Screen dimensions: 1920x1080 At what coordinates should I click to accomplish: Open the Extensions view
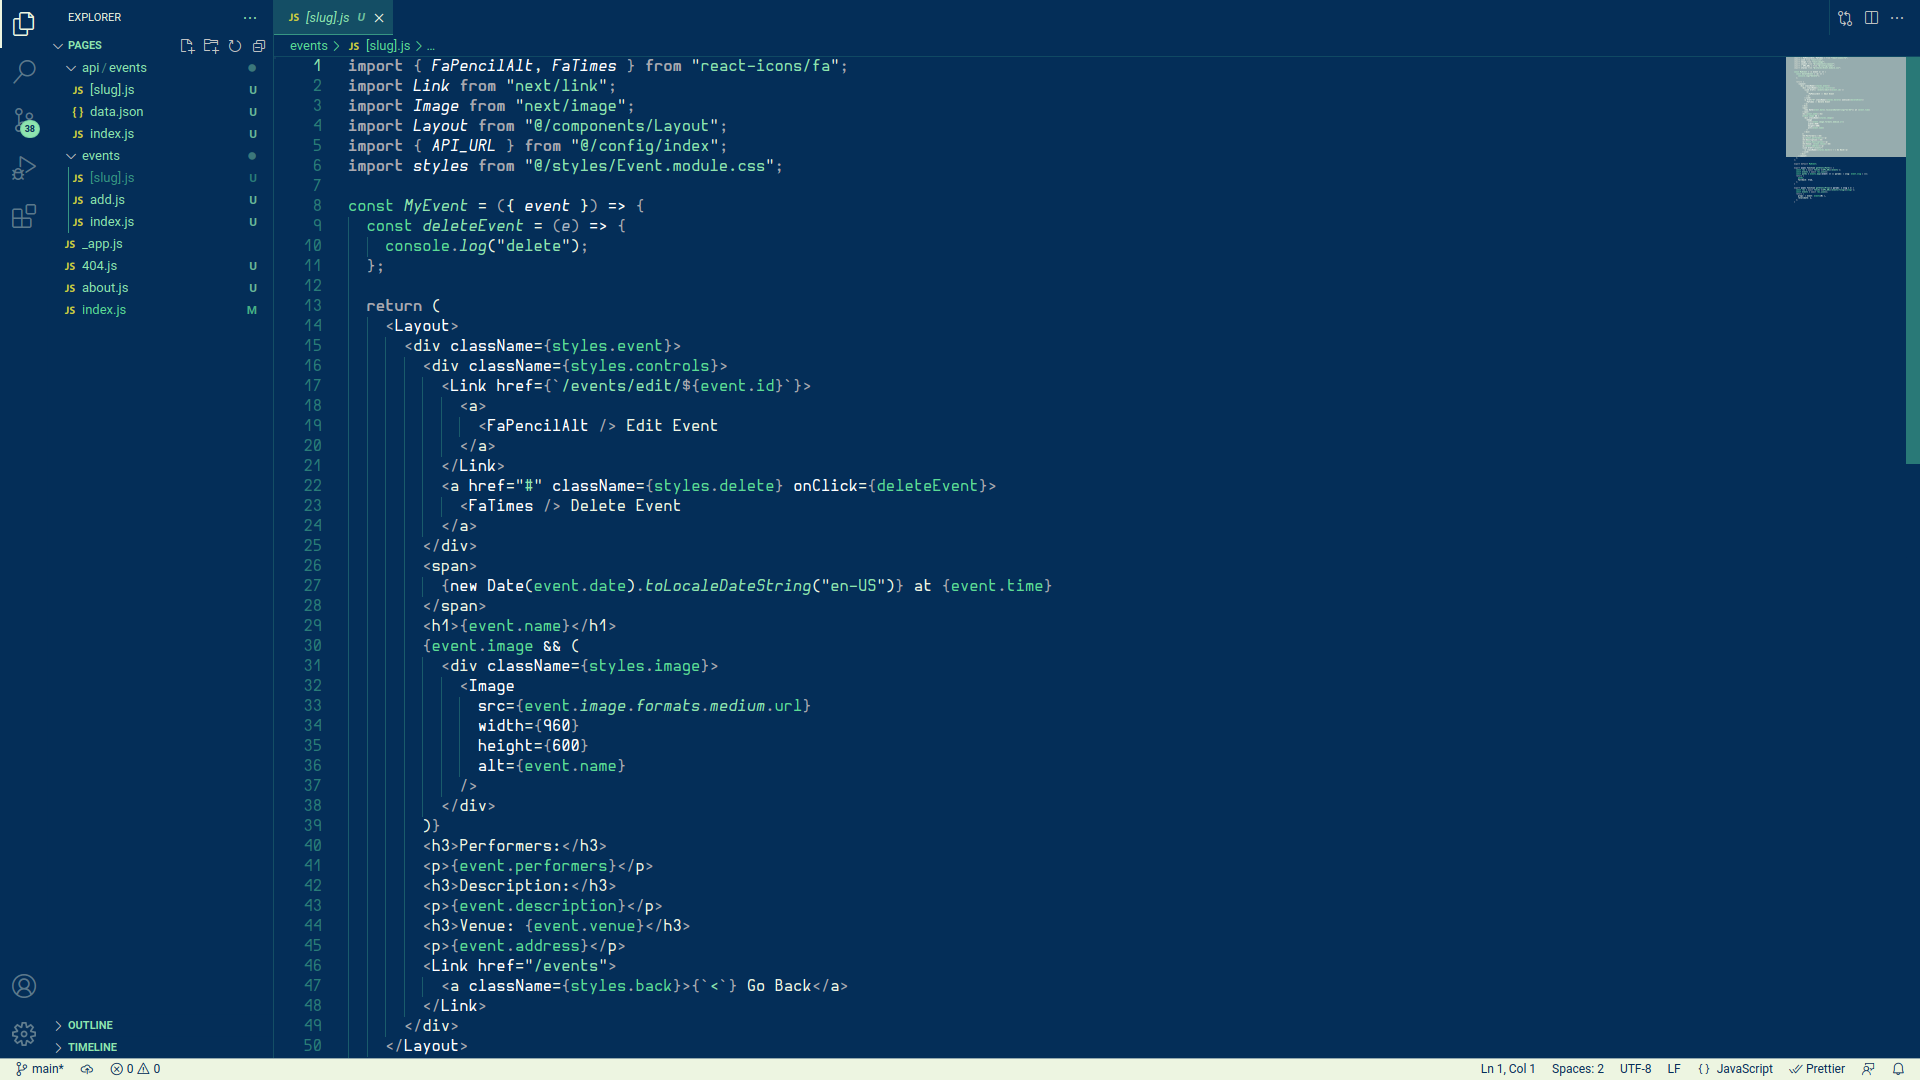tap(24, 216)
